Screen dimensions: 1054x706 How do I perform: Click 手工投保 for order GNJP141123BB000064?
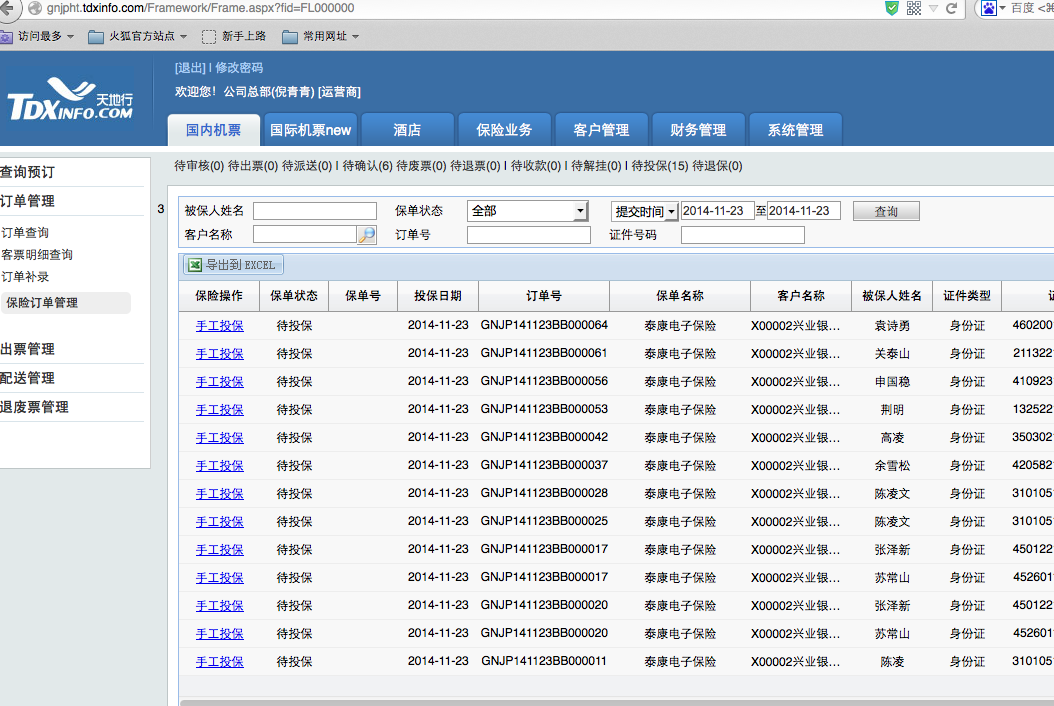pyautogui.click(x=219, y=326)
